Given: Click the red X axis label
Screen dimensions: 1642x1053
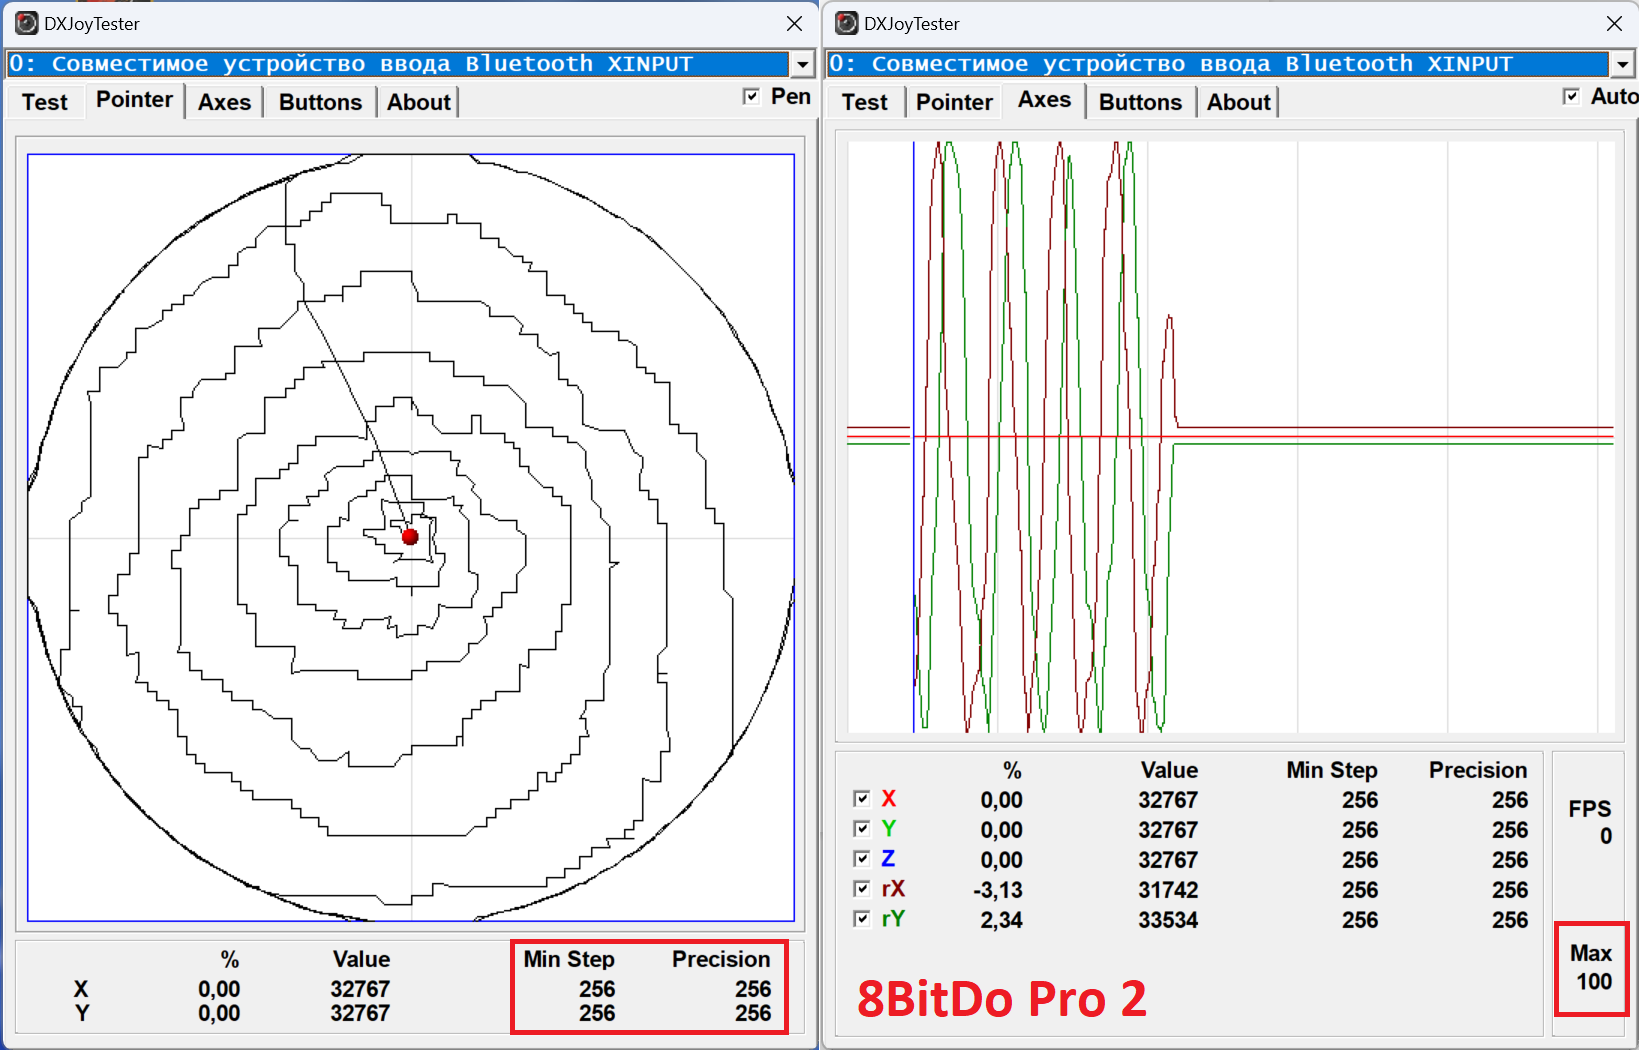Looking at the screenshot, I should point(889,799).
